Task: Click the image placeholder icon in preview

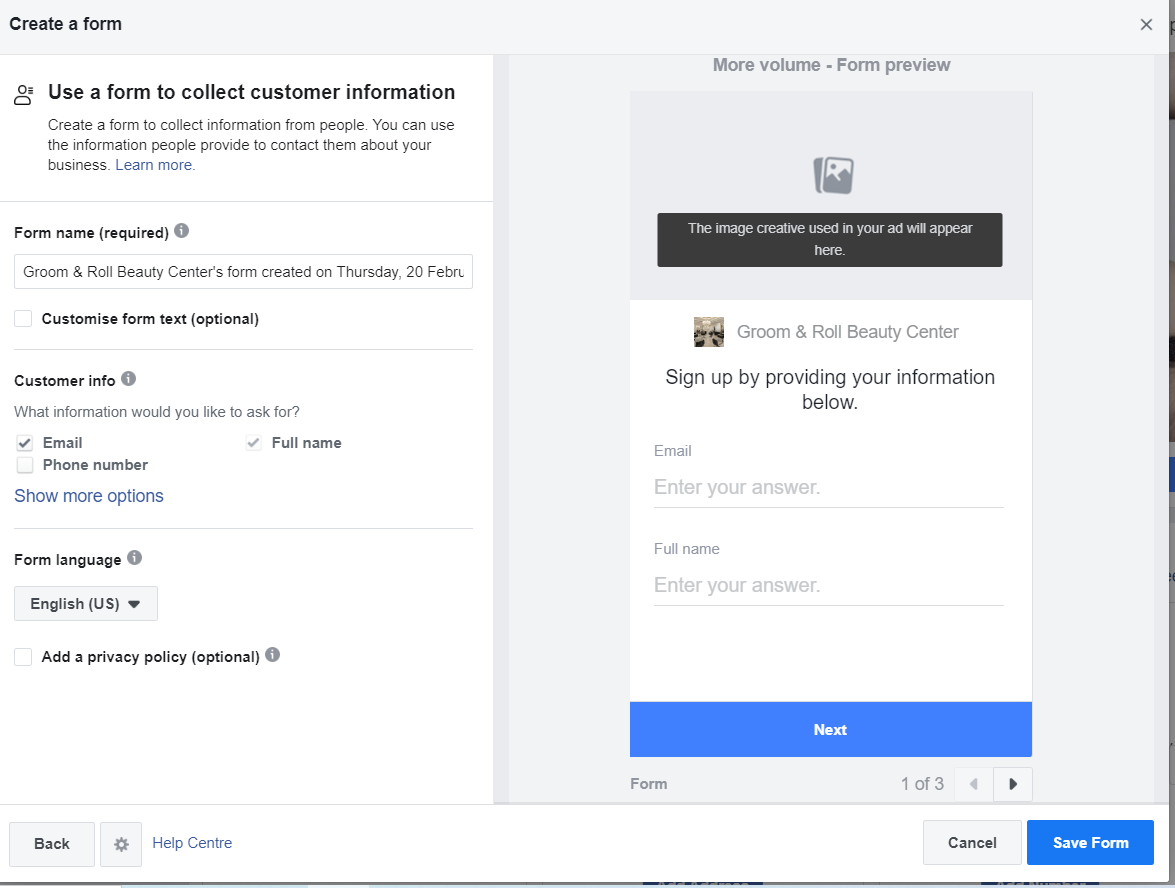Action: click(x=832, y=175)
